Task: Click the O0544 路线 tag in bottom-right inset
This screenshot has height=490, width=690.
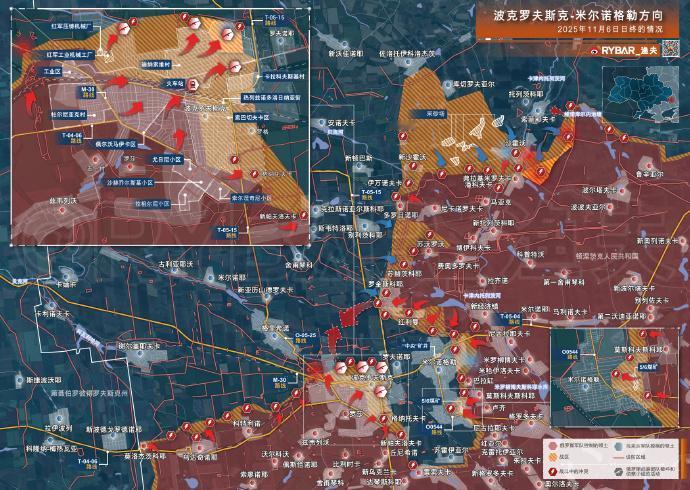Action: click(569, 355)
